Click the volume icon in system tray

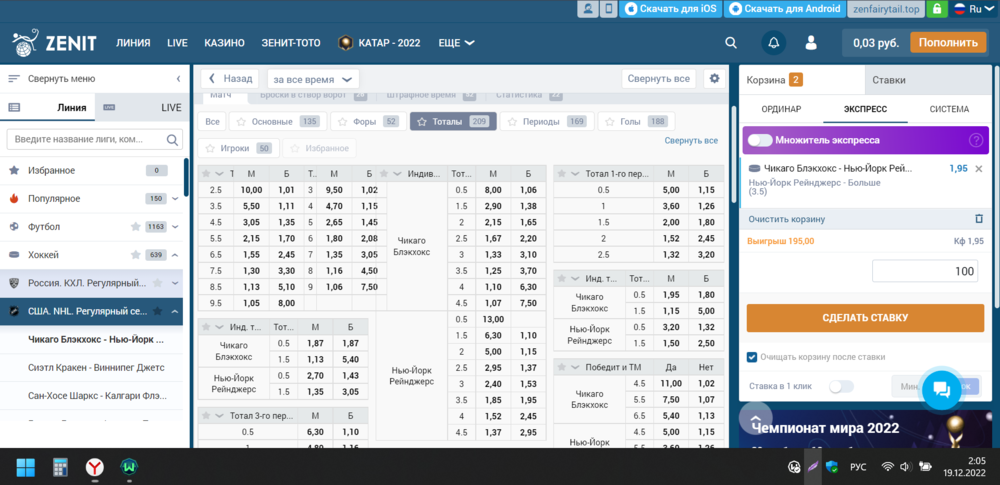[904, 466]
